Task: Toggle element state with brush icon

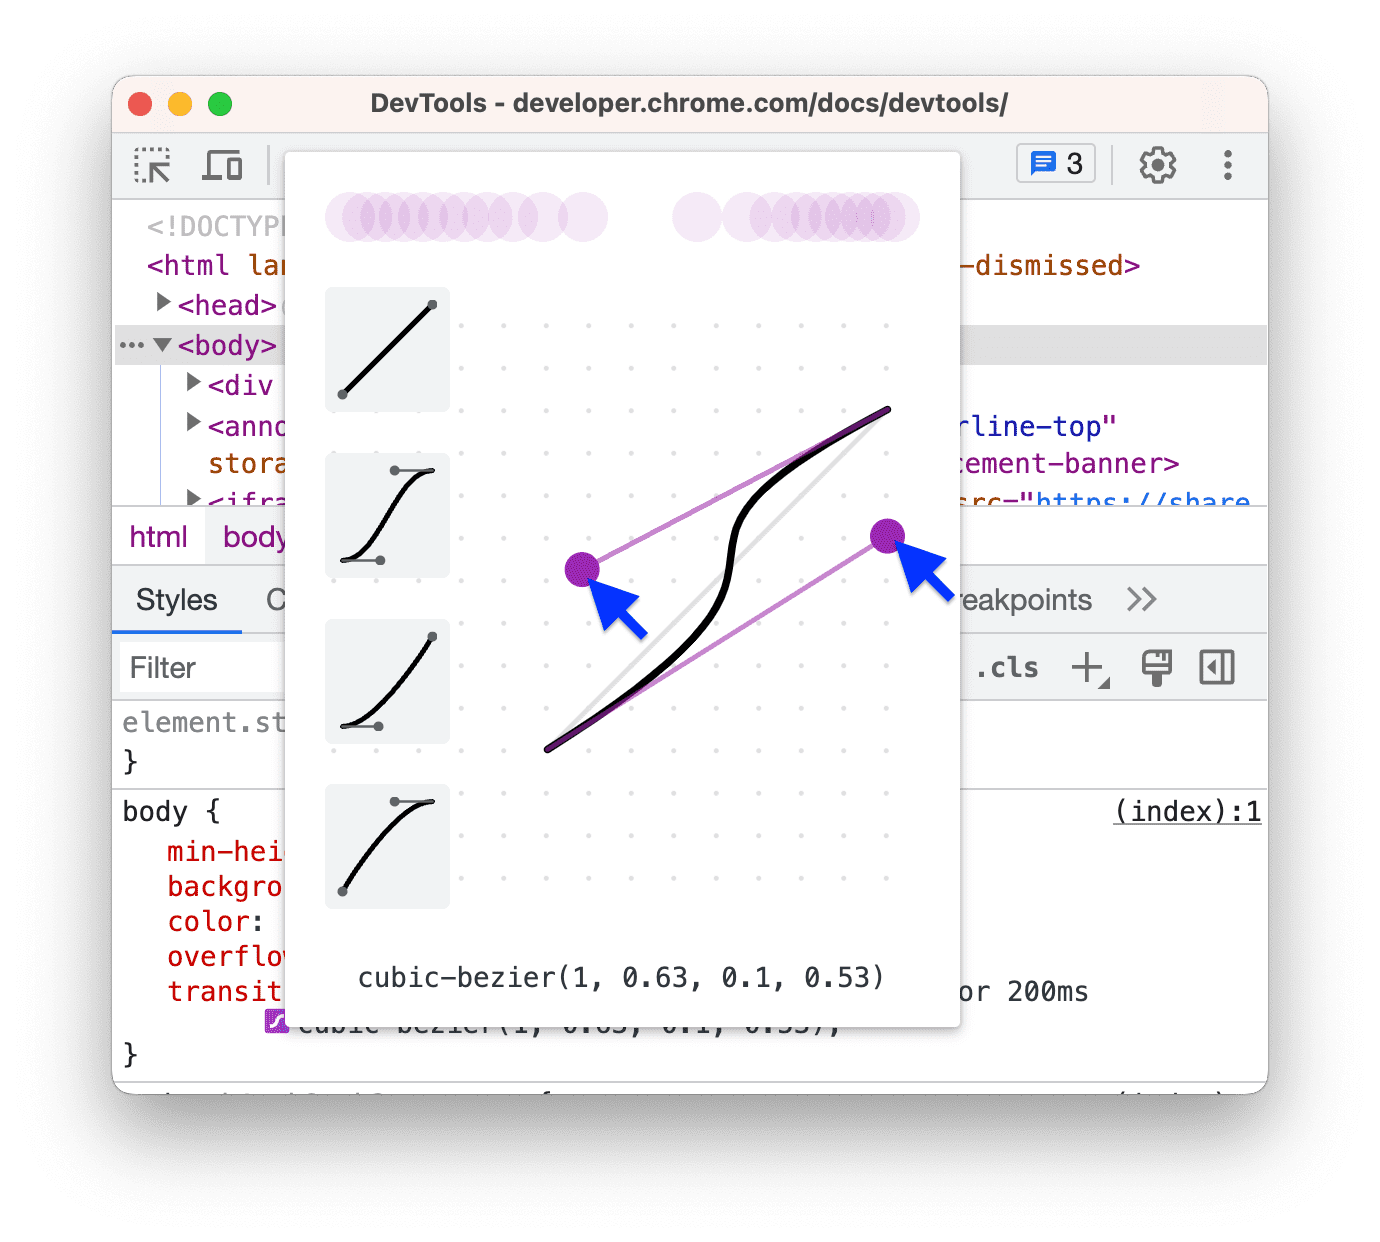Action: tap(1157, 667)
